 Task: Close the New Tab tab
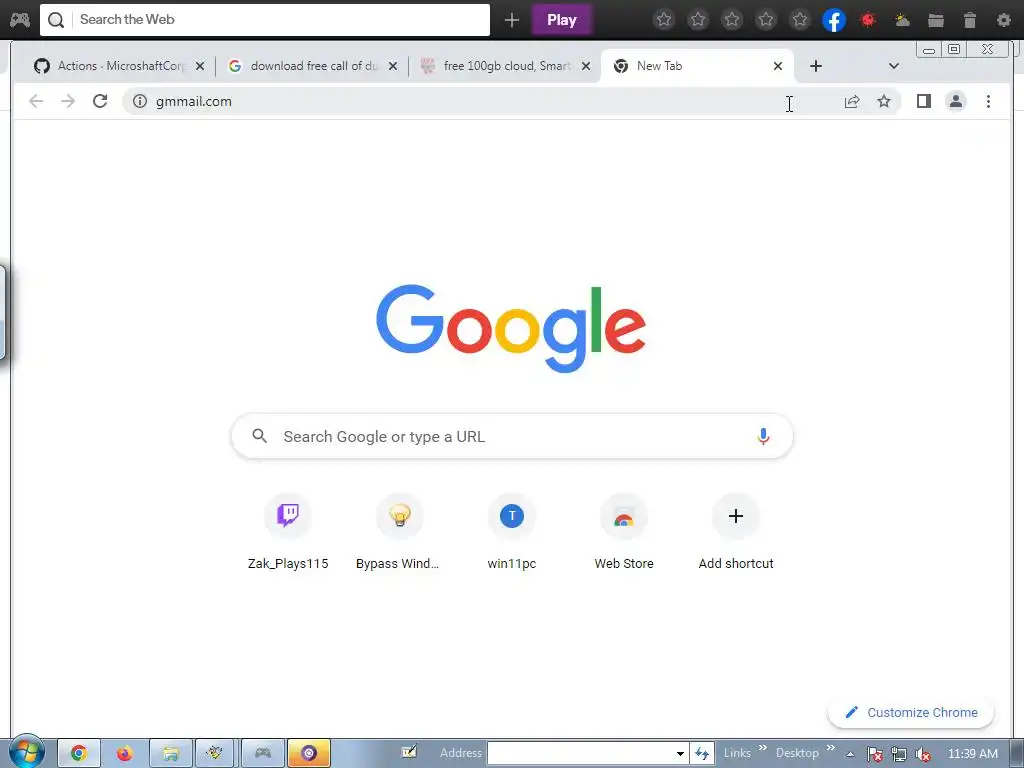778,66
